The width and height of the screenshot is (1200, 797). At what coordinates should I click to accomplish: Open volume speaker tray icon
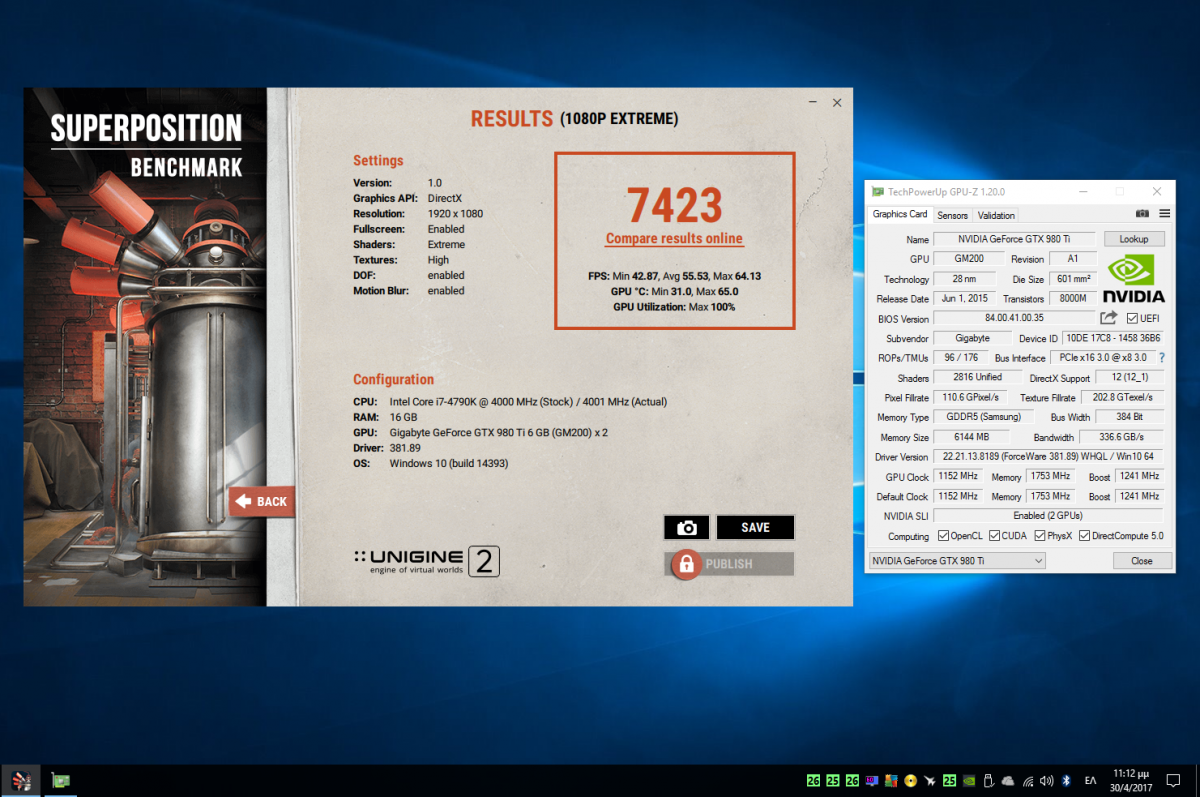[1047, 780]
